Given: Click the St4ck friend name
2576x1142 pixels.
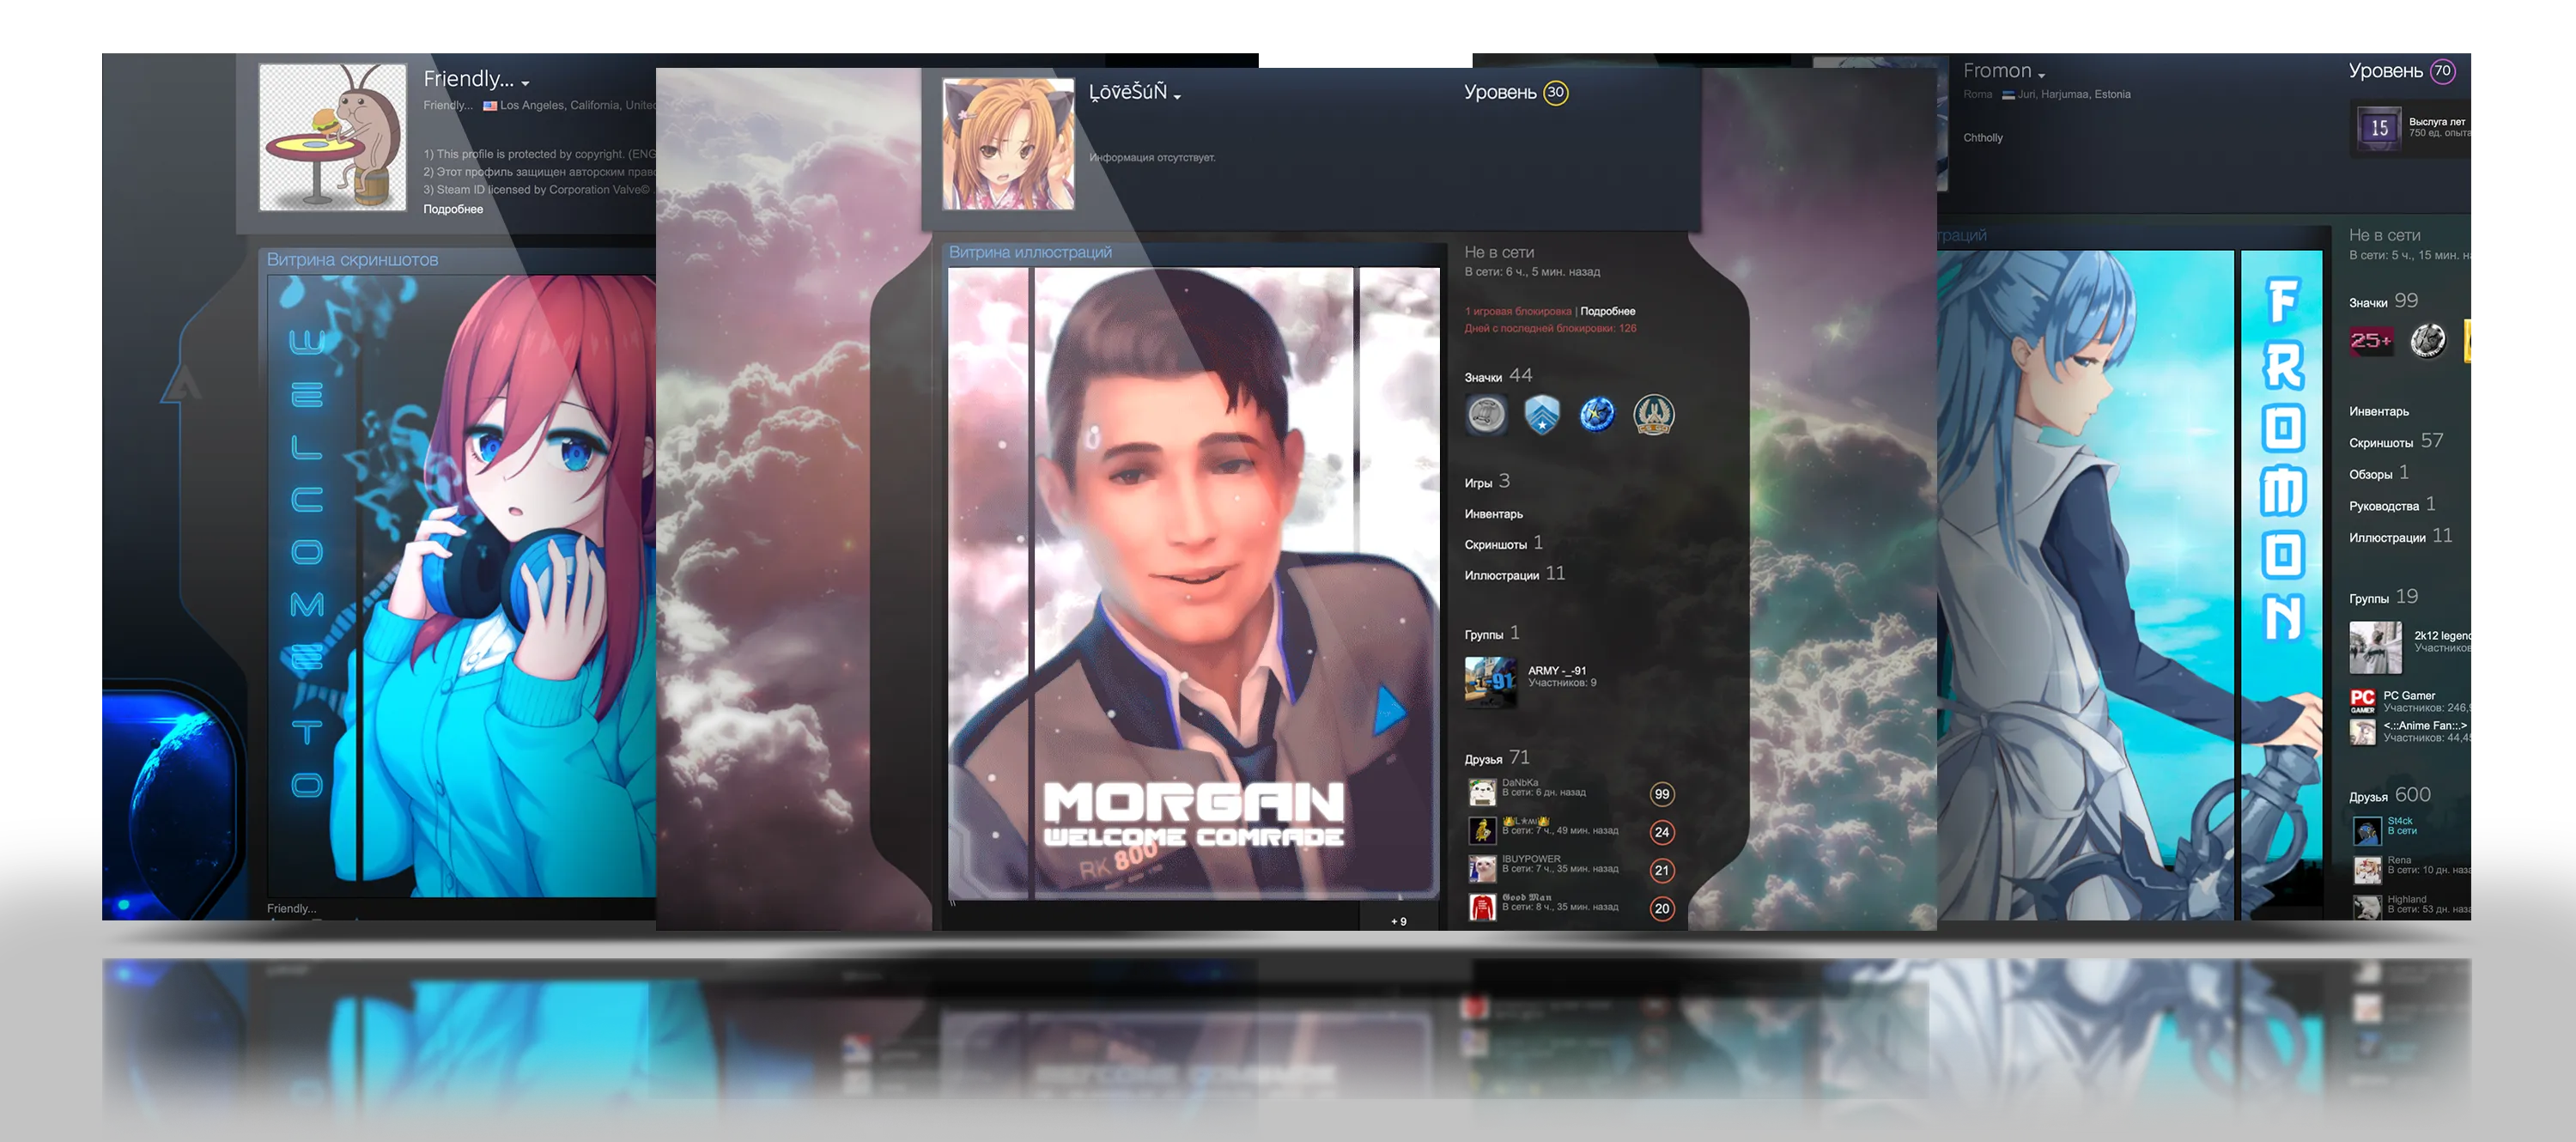Looking at the screenshot, I should click(x=2400, y=821).
